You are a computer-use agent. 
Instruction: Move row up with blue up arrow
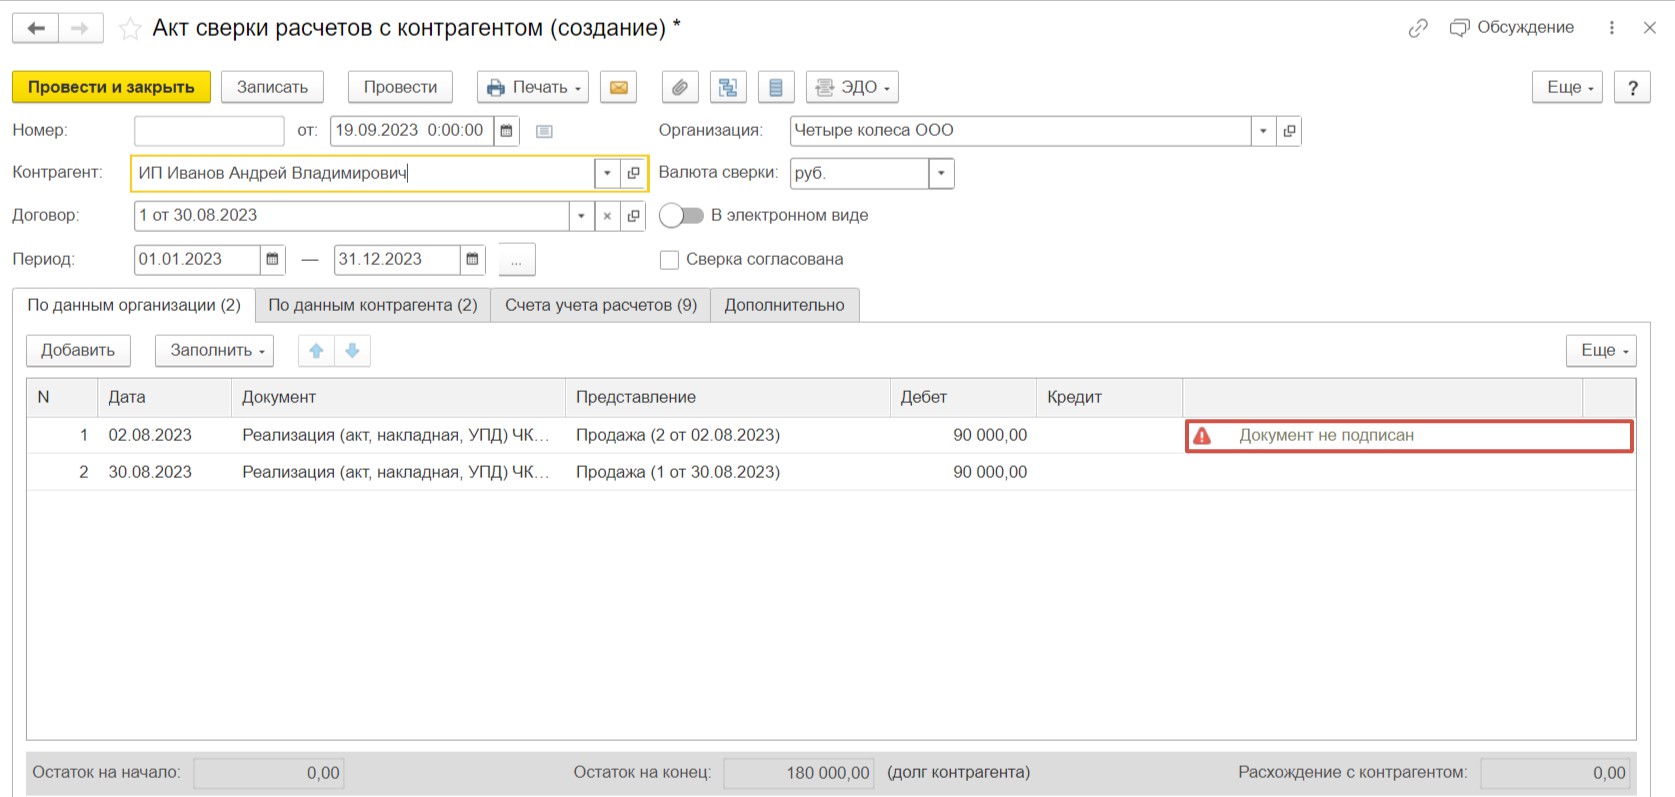pos(316,350)
